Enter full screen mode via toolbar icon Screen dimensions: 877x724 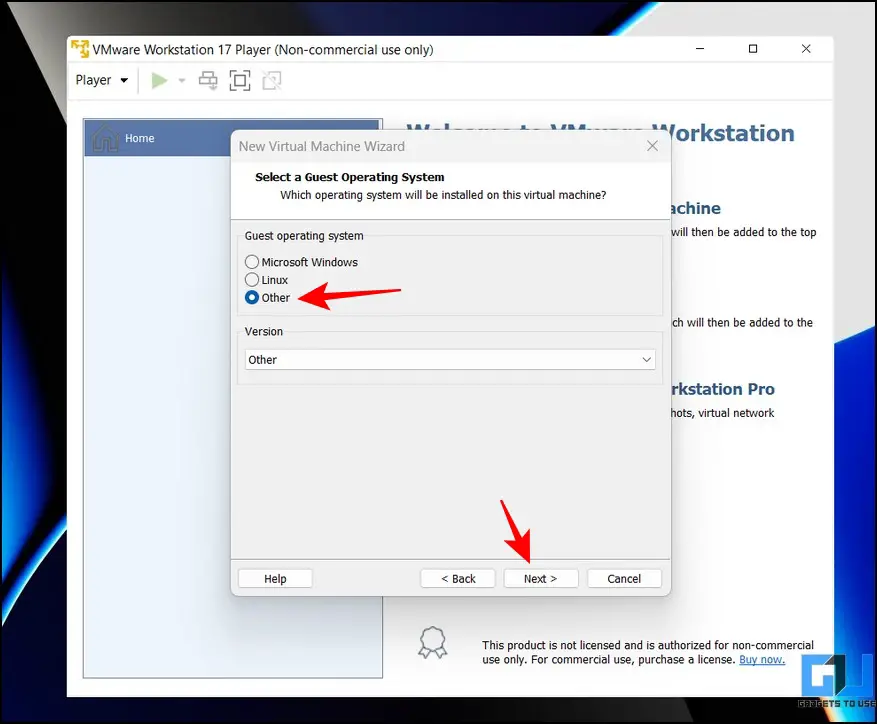(x=240, y=81)
